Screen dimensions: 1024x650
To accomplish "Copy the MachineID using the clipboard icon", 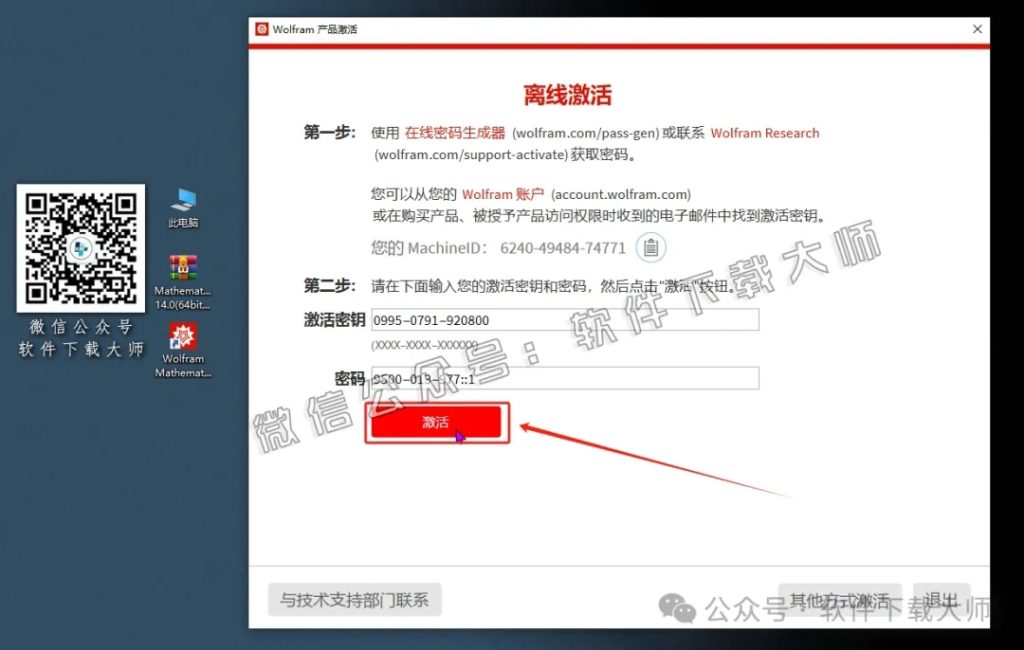I will (651, 247).
